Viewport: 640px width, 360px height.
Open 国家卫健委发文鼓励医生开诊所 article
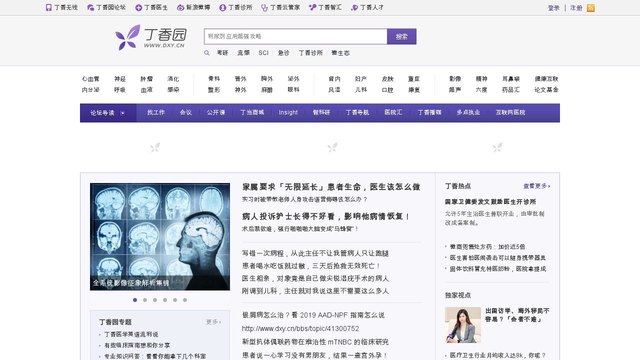490,202
